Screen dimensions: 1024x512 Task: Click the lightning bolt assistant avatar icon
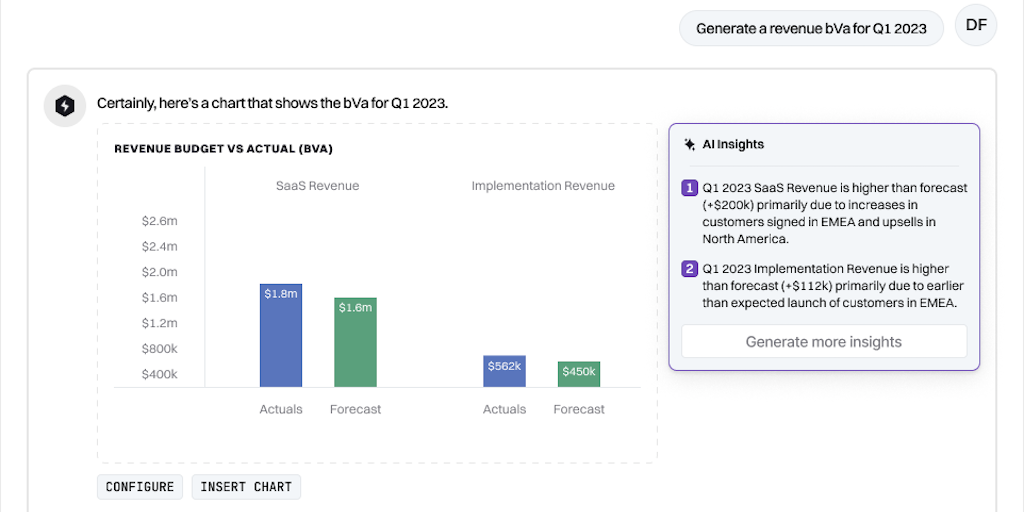pyautogui.click(x=65, y=106)
